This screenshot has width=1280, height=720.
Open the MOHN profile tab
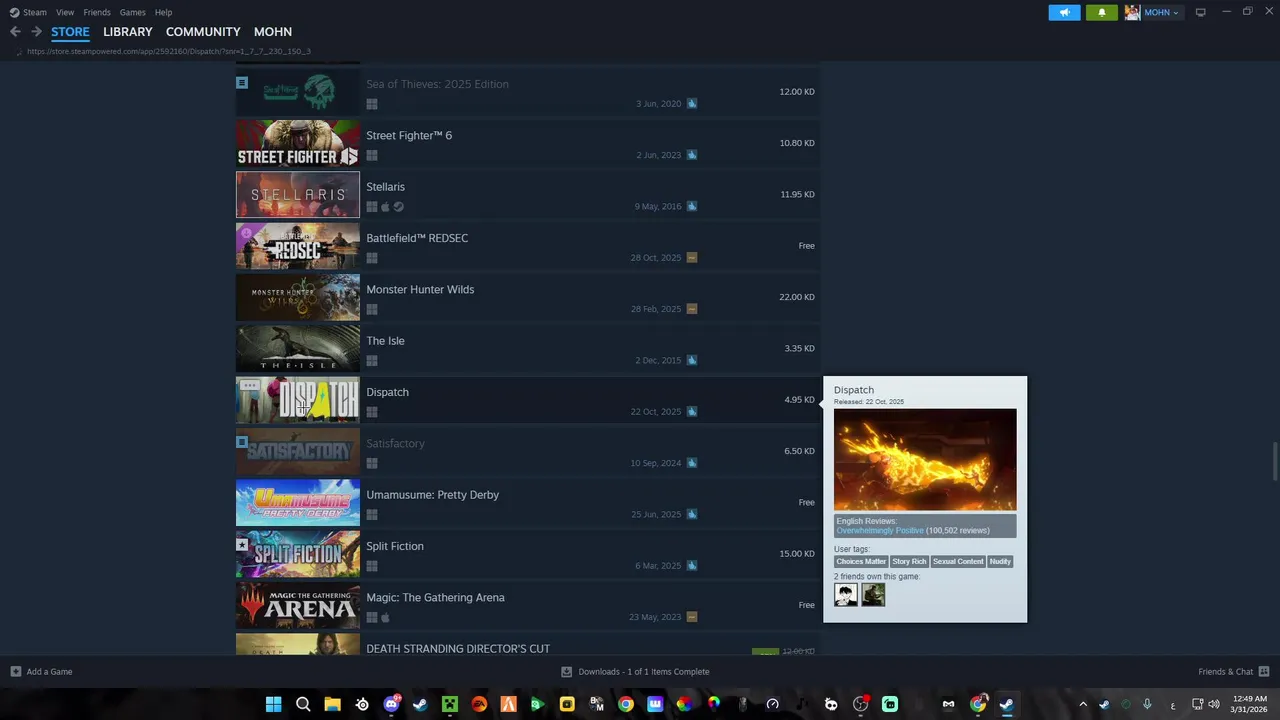pyautogui.click(x=273, y=32)
